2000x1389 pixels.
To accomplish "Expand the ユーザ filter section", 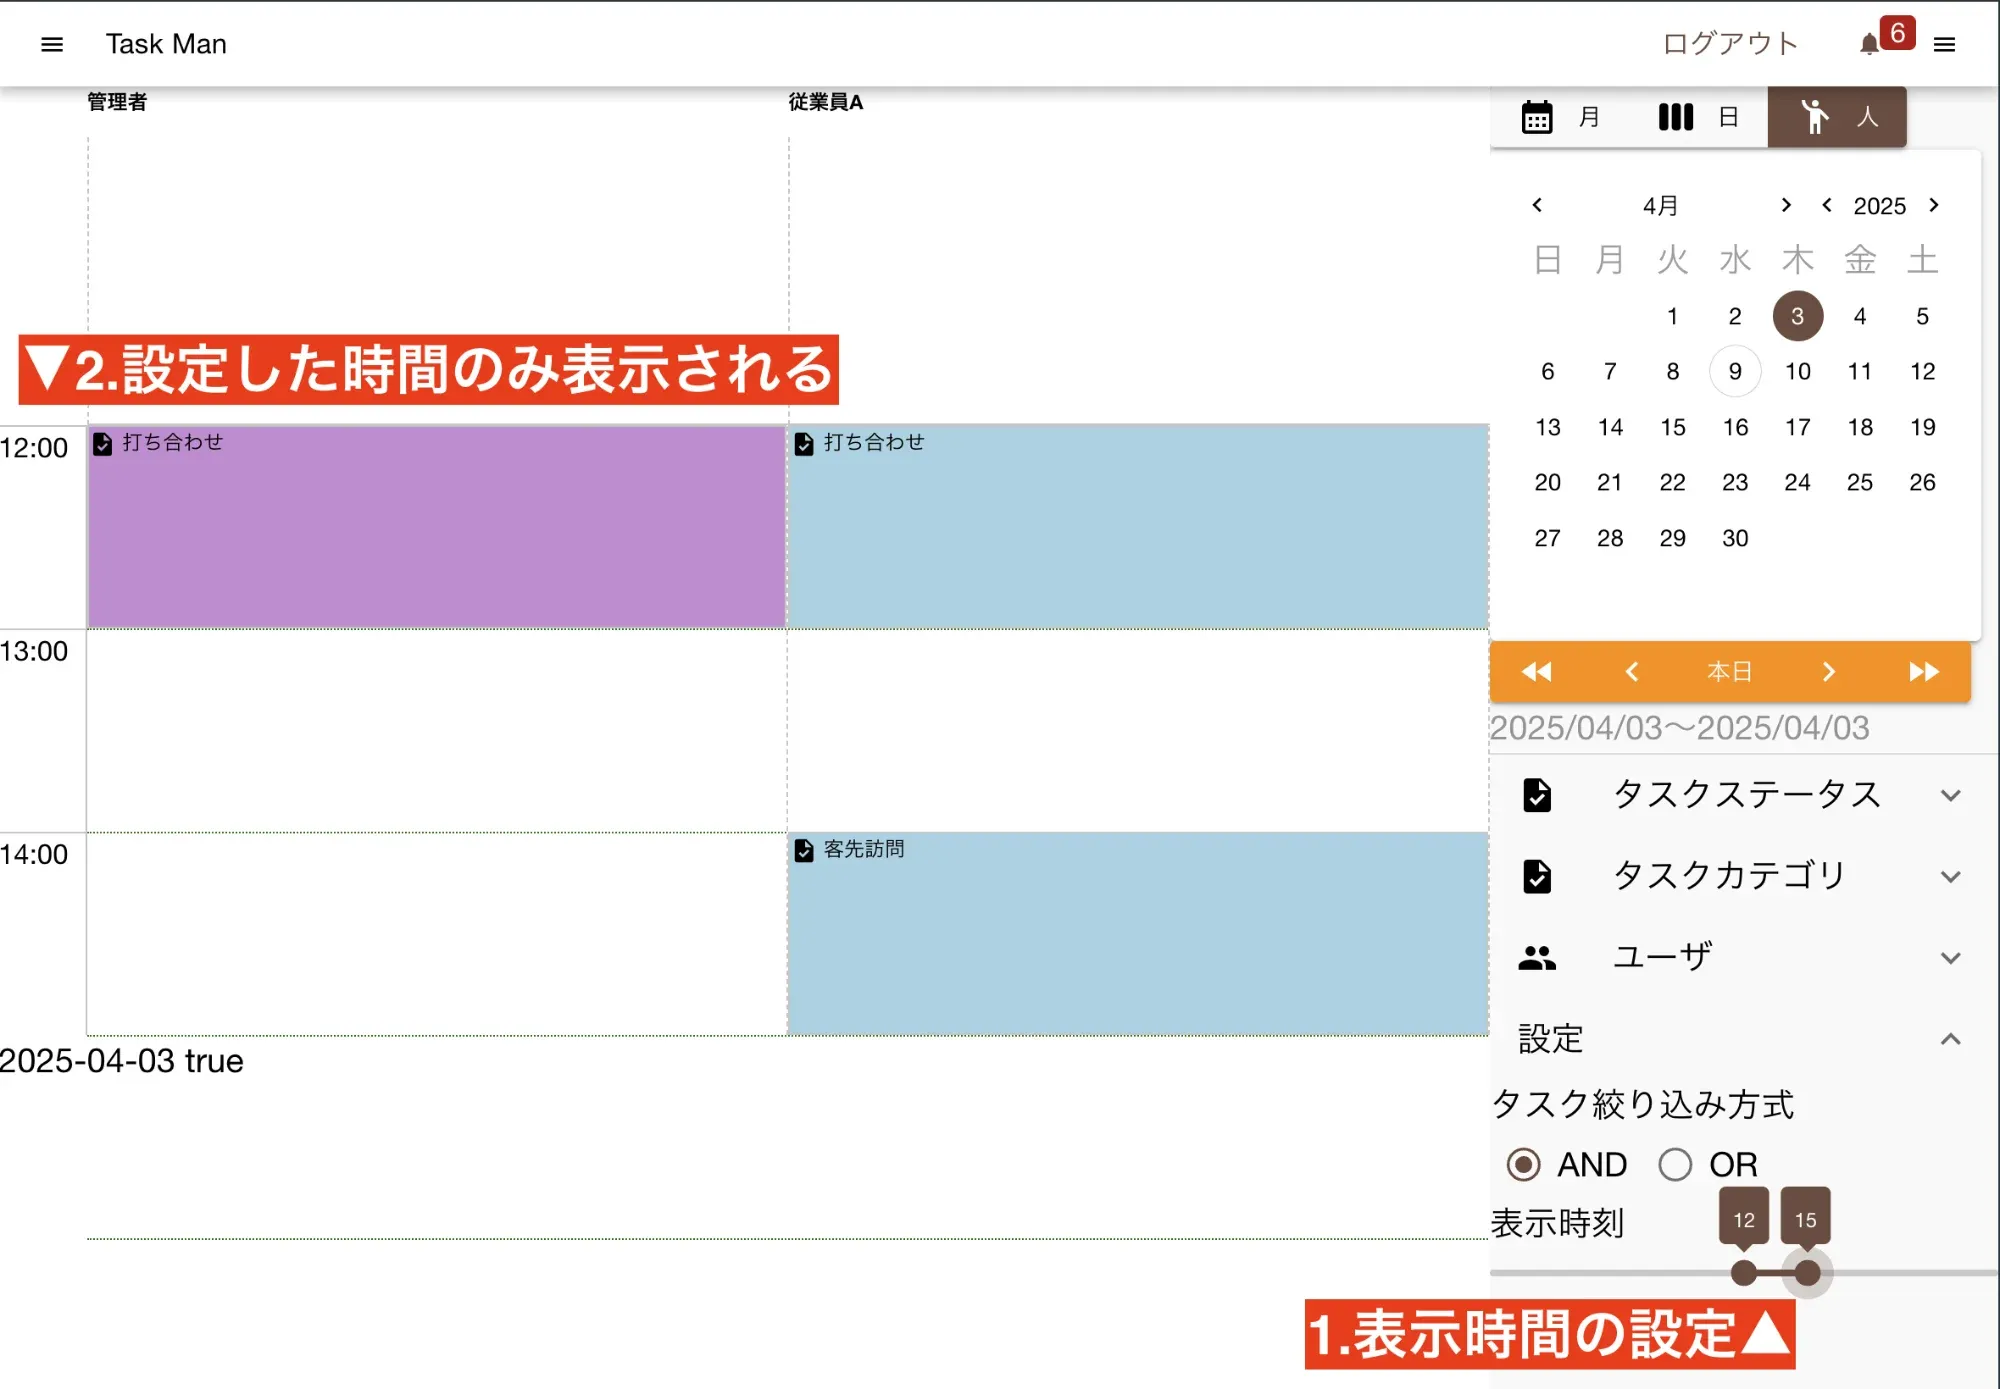I will pyautogui.click(x=1949, y=958).
